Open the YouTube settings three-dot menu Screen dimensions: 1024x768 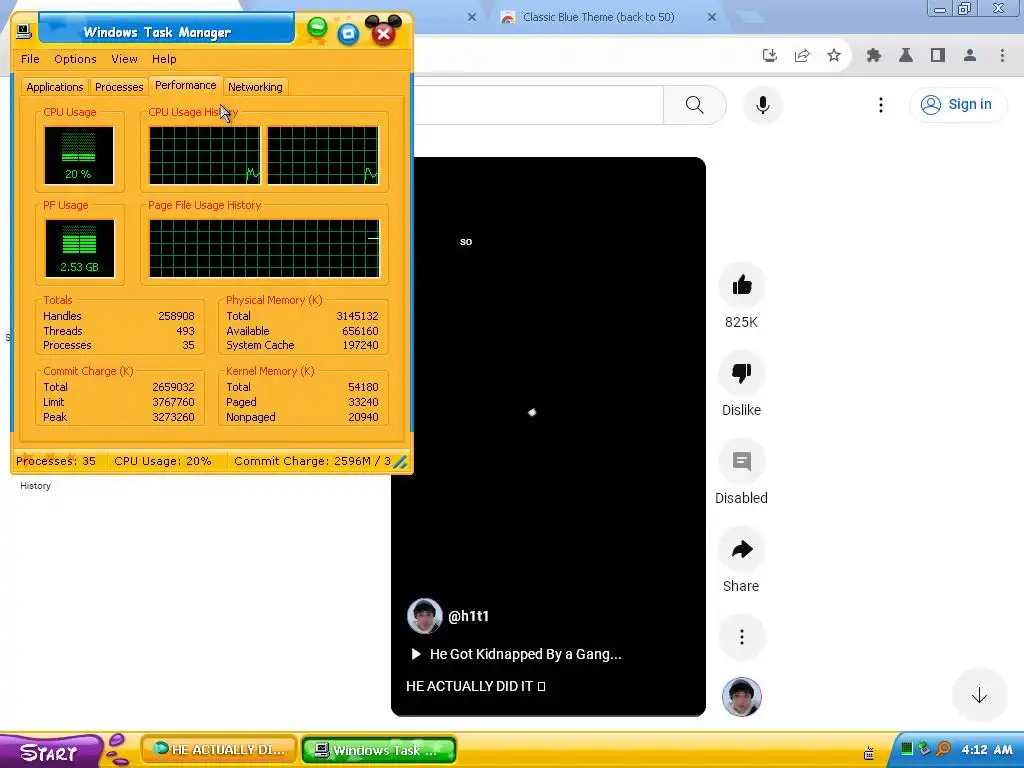tap(881, 104)
